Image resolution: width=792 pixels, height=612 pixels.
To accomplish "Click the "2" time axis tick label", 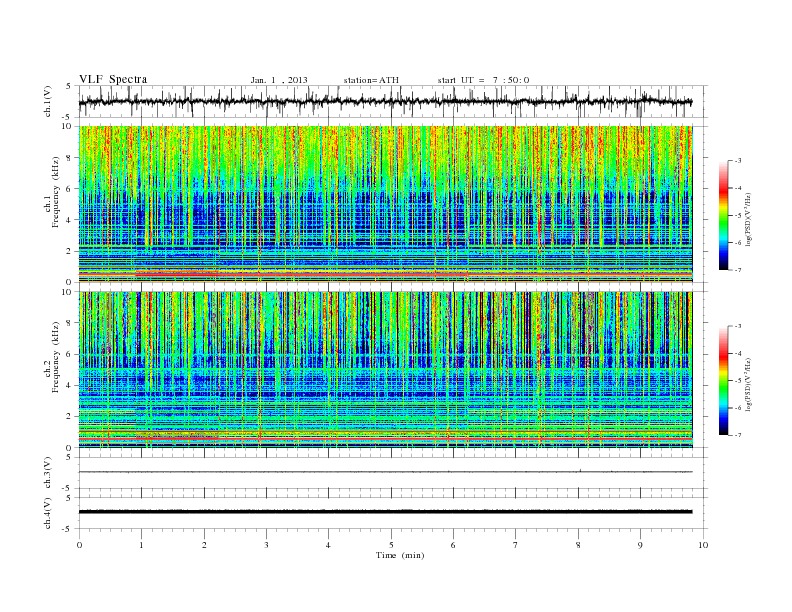I will (x=204, y=545).
